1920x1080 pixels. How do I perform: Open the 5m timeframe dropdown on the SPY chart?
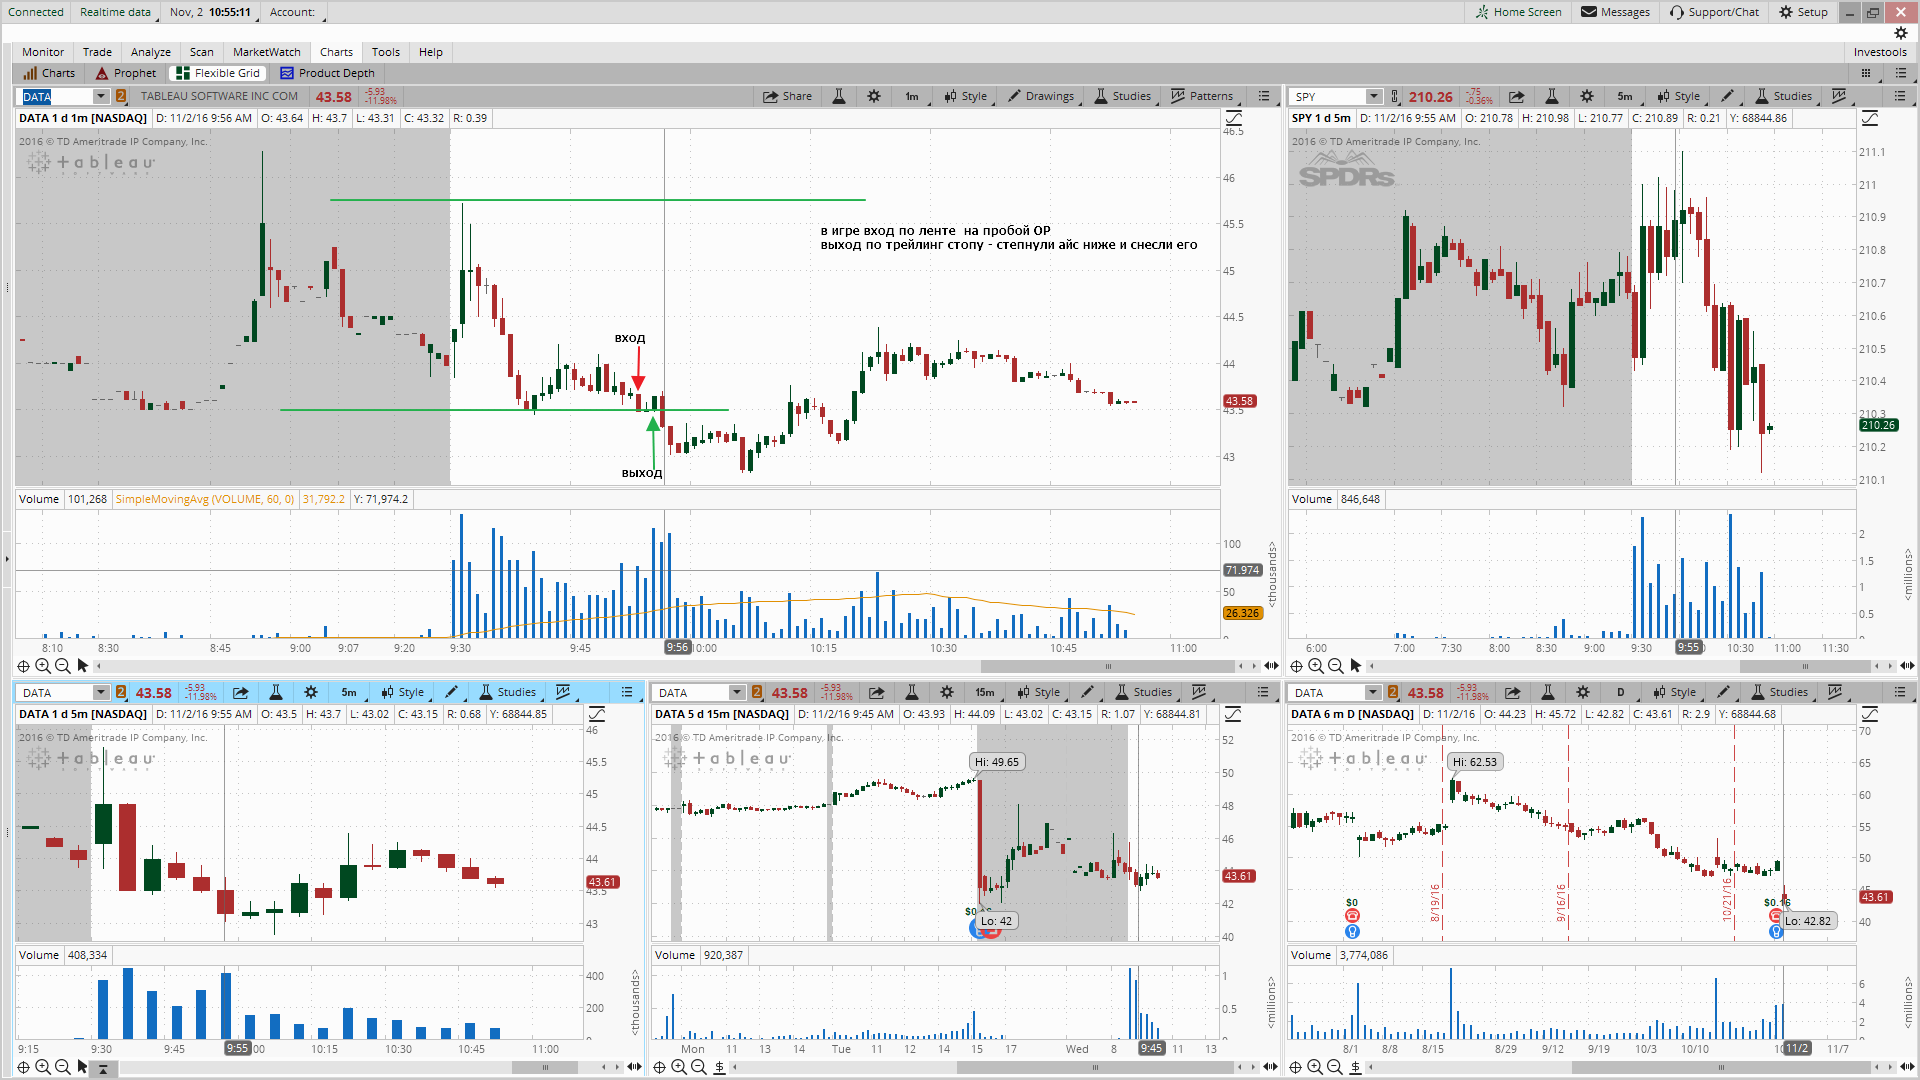tap(1625, 96)
